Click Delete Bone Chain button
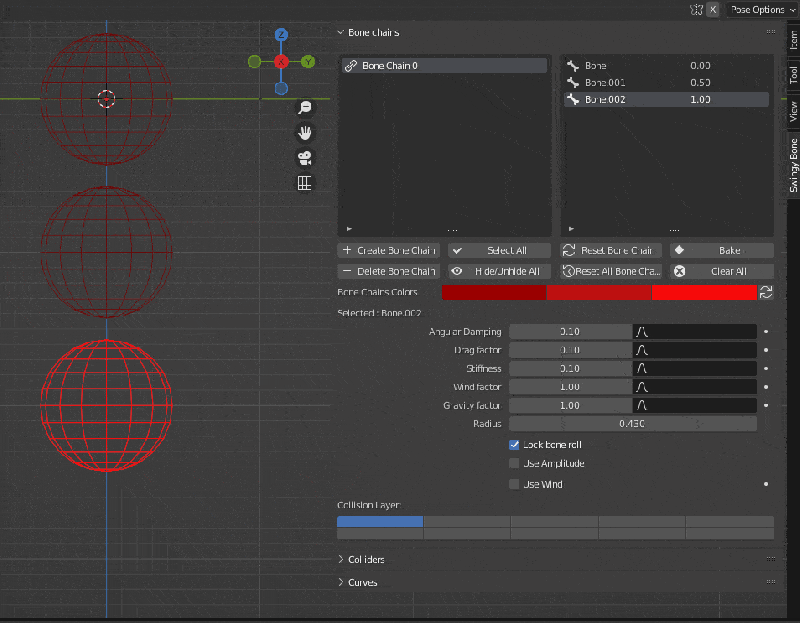Image resolution: width=800 pixels, height=623 pixels. coord(389,271)
